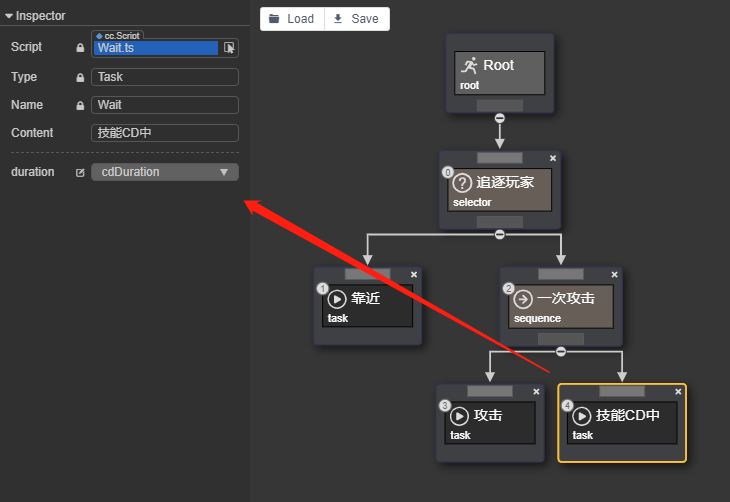Toggle the lock icon beside Name field
The height and width of the screenshot is (502, 730).
(80, 105)
